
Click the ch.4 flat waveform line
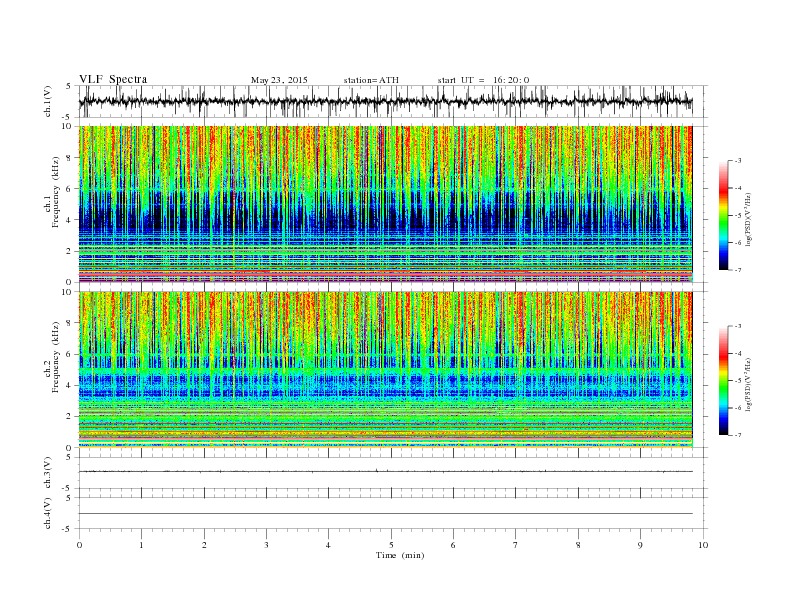385,514
